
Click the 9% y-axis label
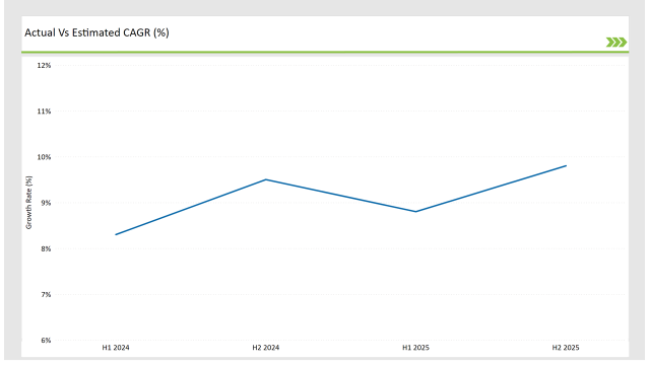click(46, 203)
